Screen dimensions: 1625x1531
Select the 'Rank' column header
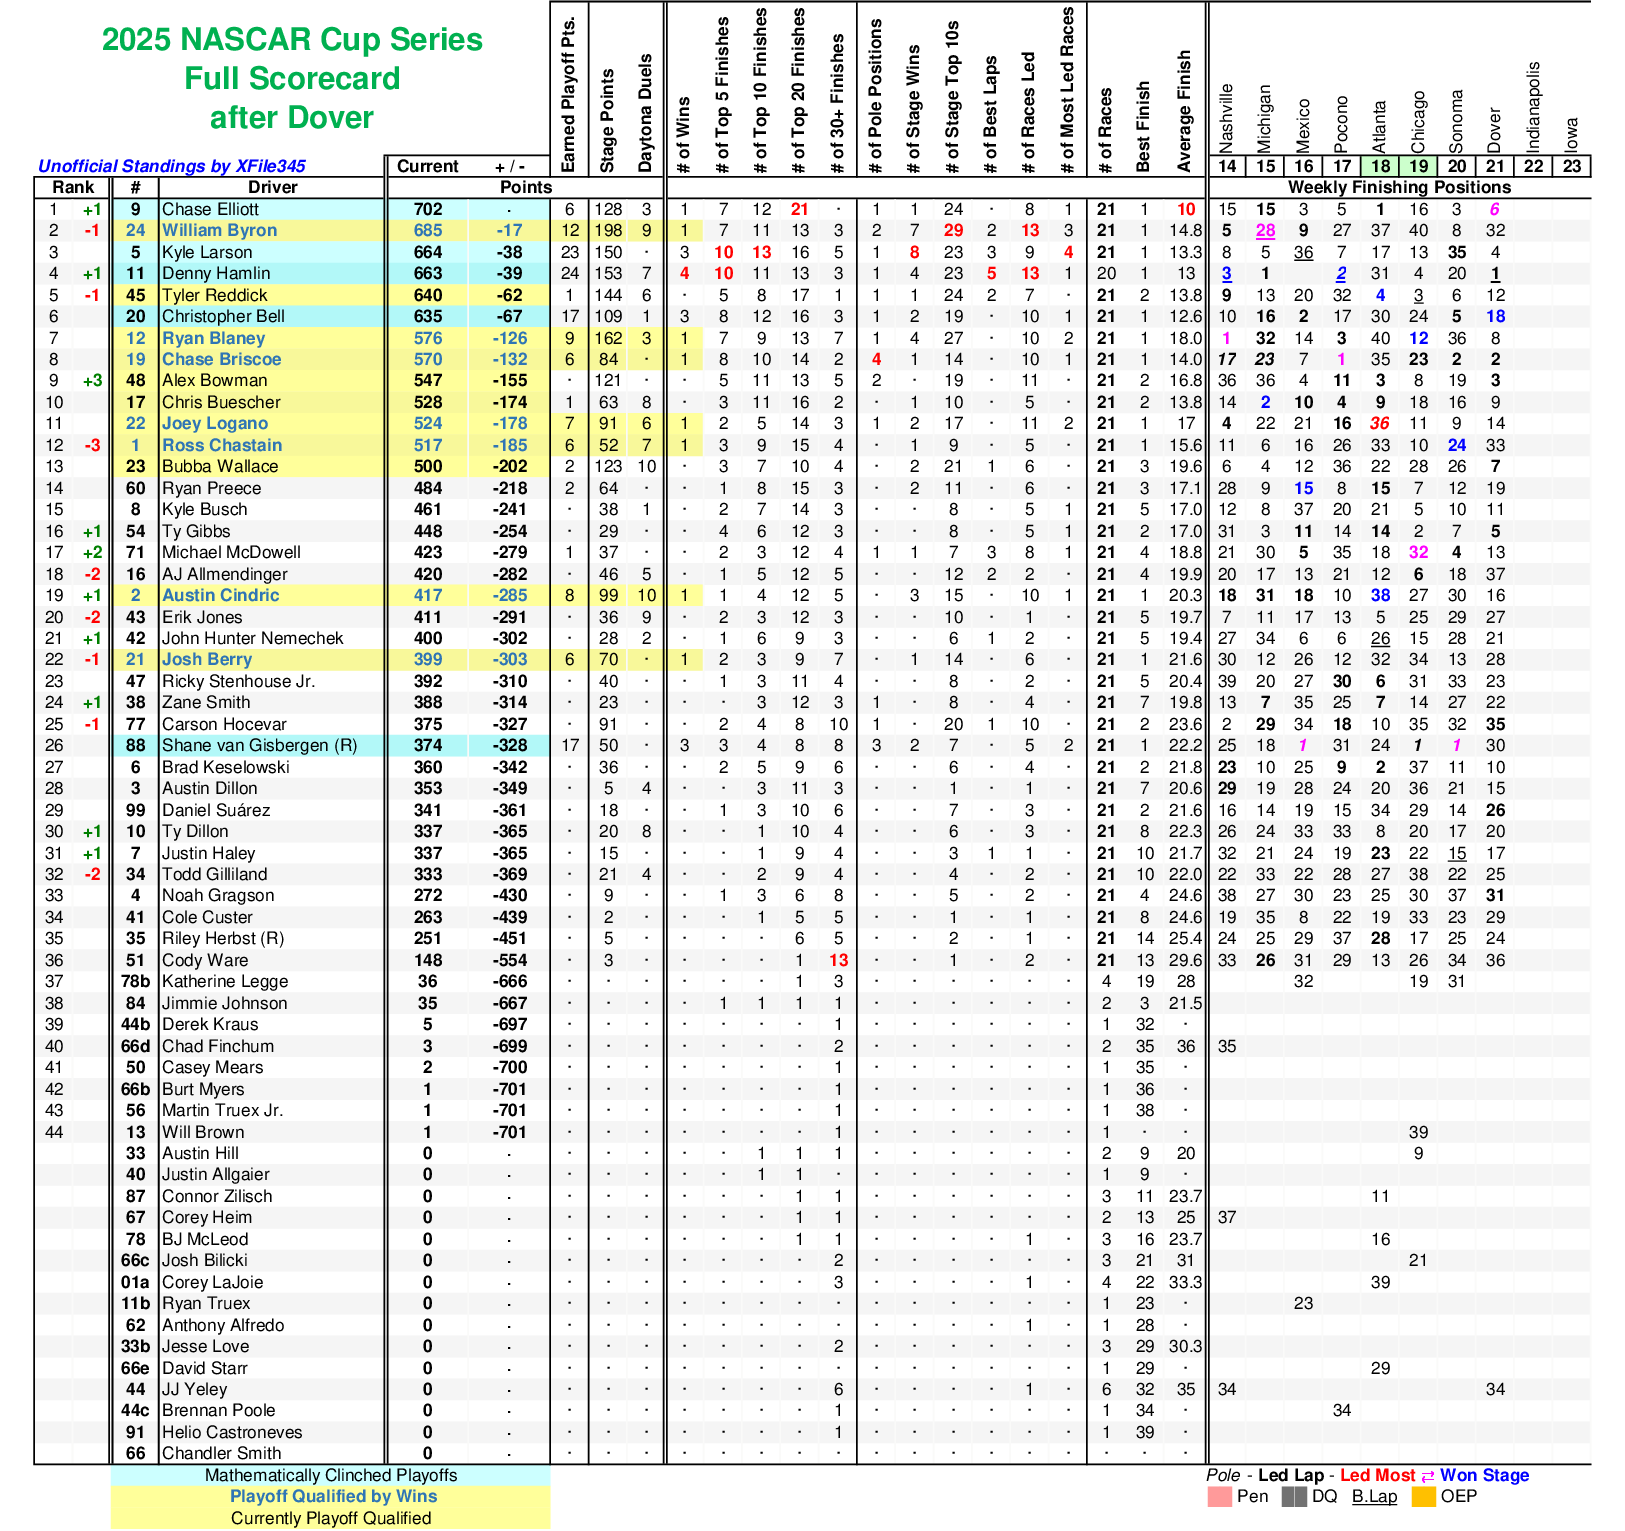[x=73, y=187]
